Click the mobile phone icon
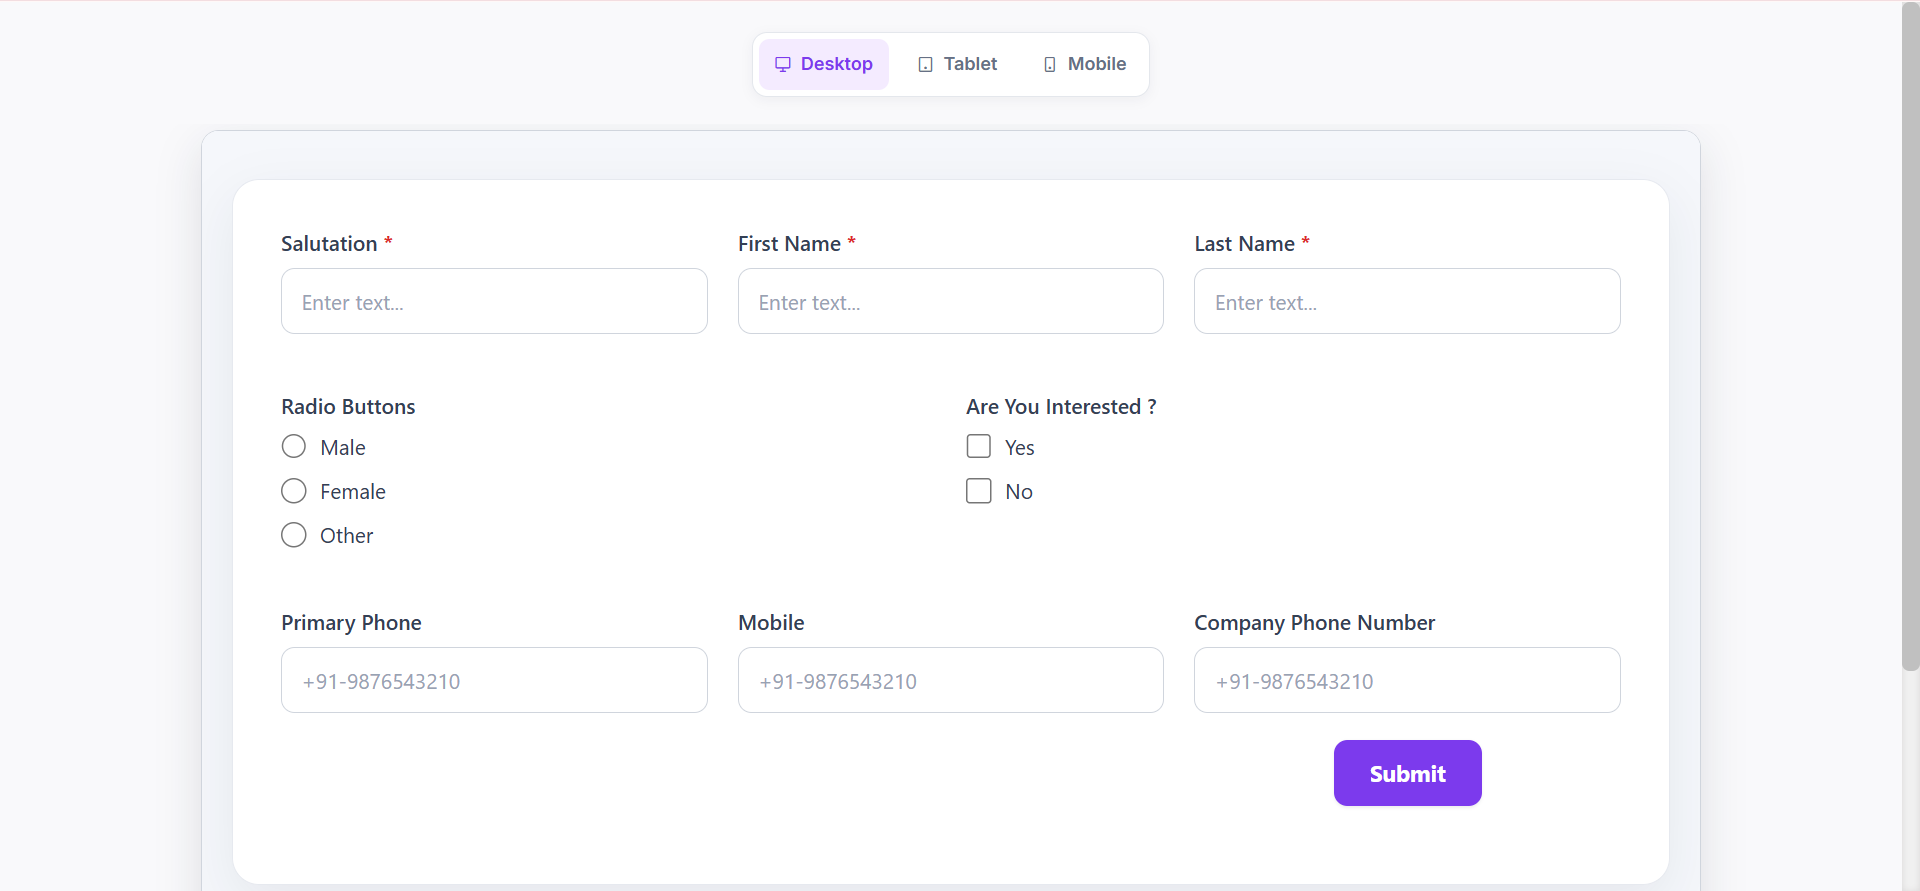 1050,64
